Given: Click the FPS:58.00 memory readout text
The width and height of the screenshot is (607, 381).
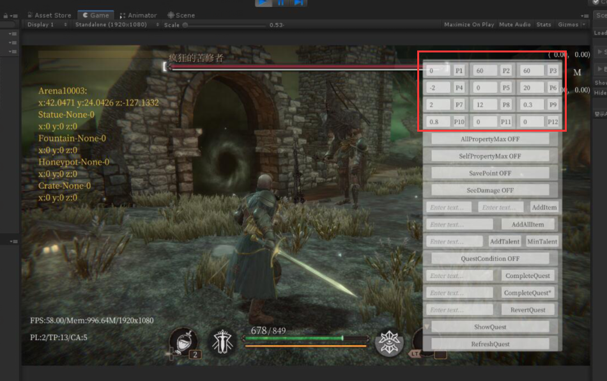Looking at the screenshot, I should click(92, 321).
